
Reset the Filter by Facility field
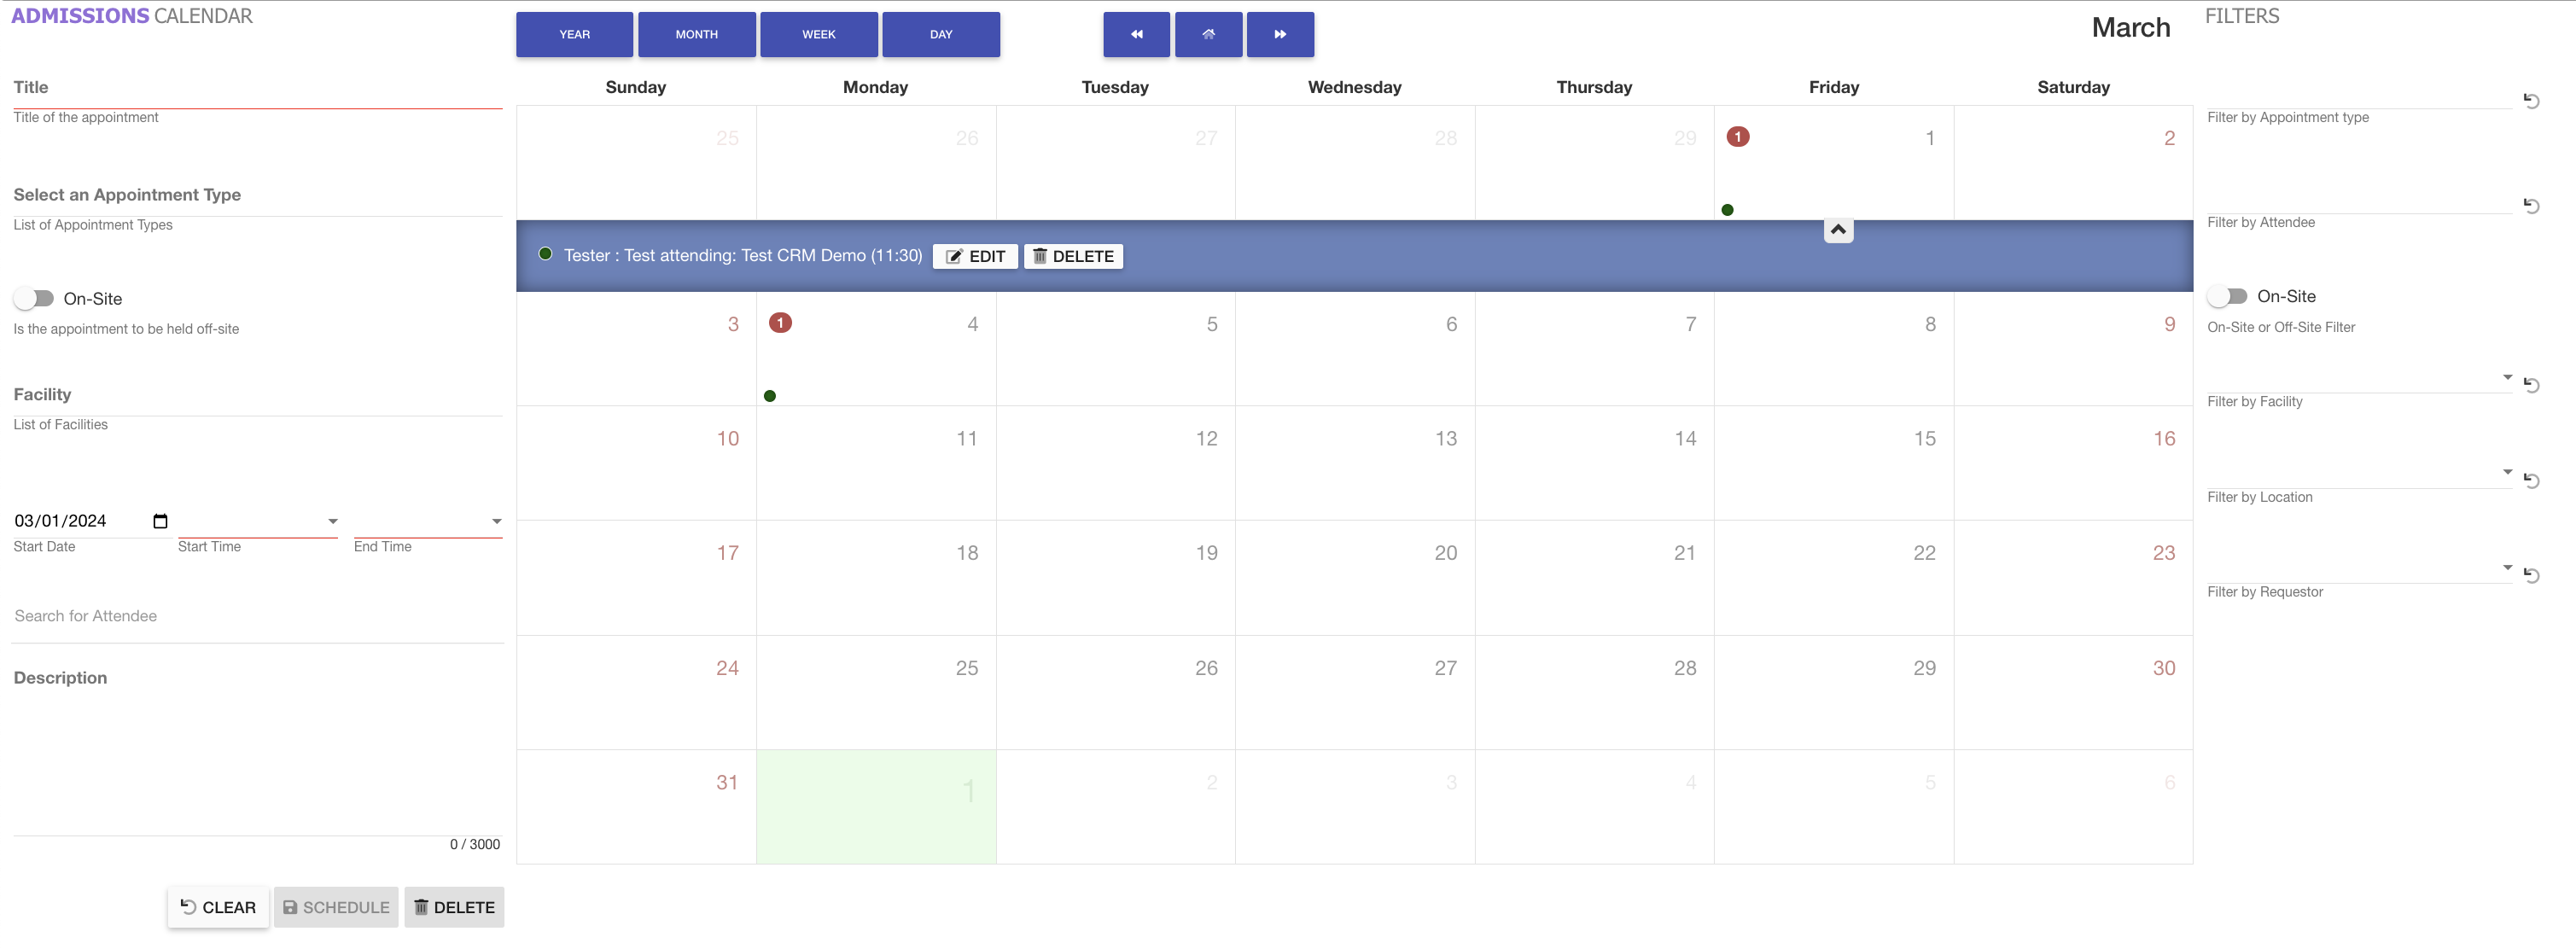(2531, 385)
